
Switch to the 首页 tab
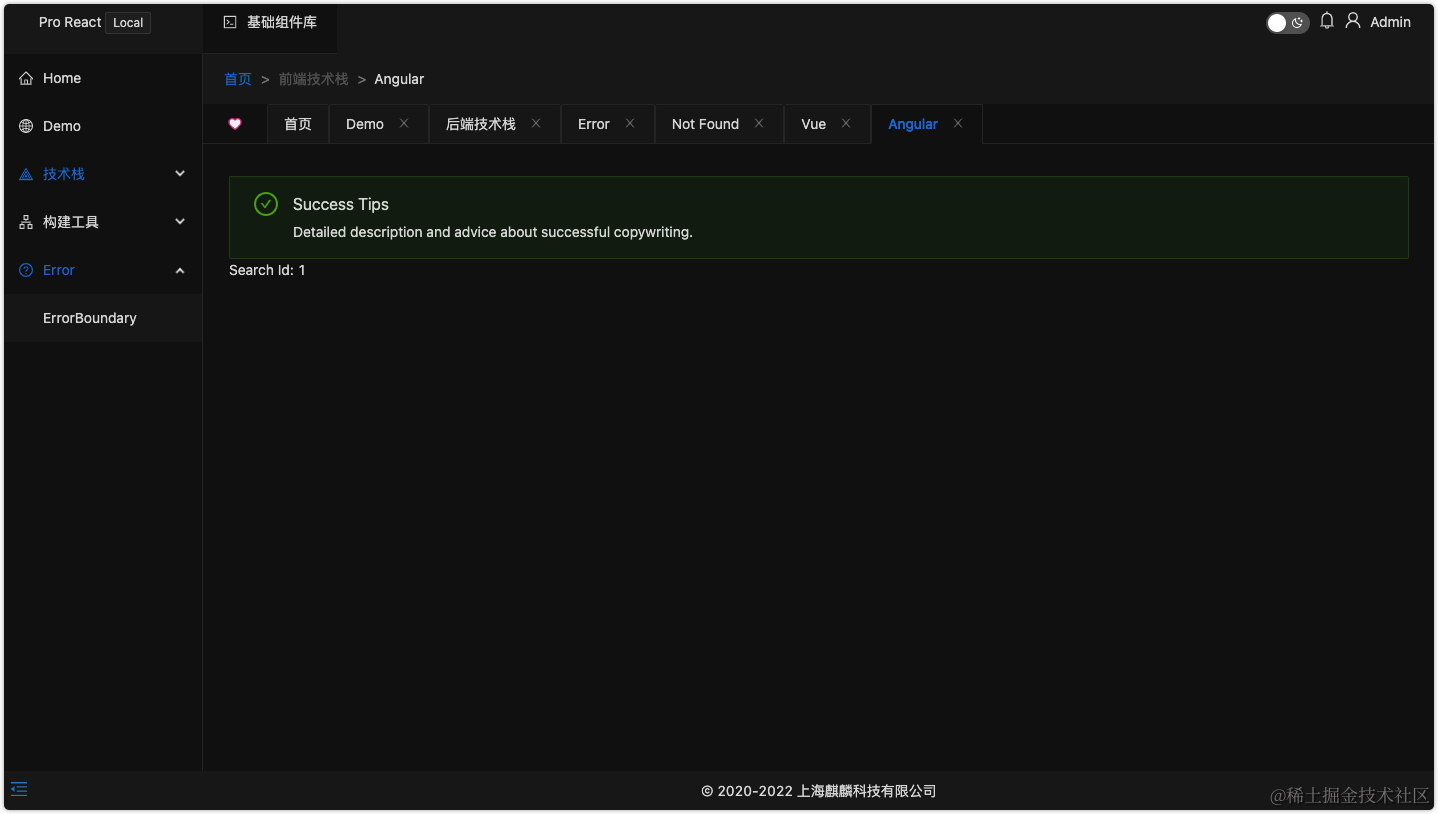[x=298, y=124]
